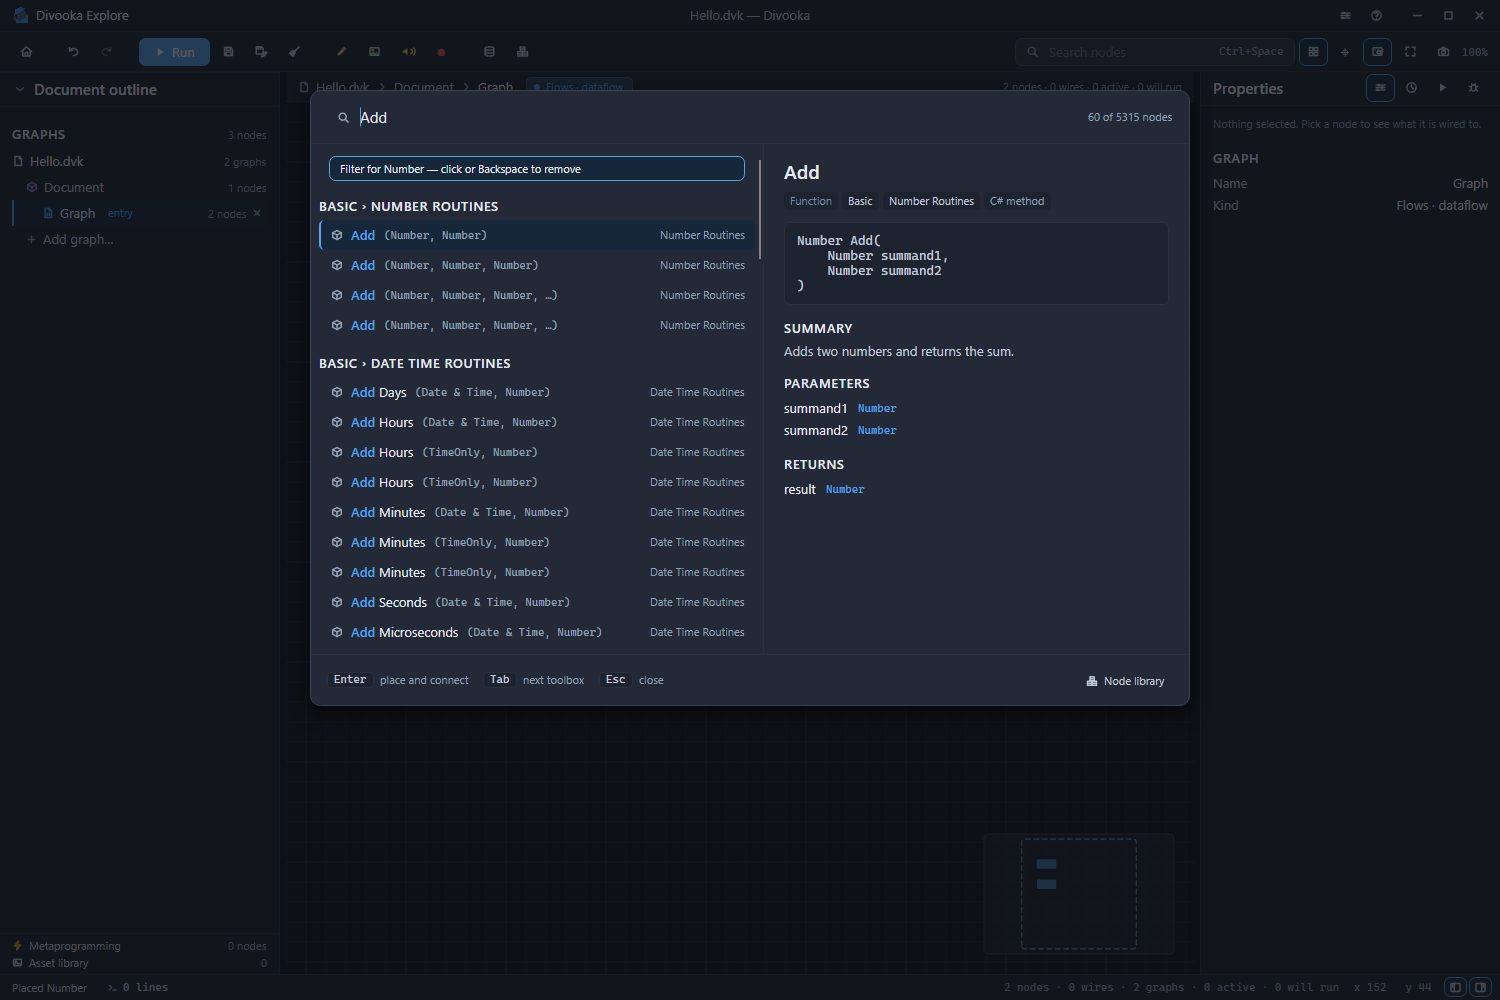The width and height of the screenshot is (1500, 1000).
Task: Click the Undo arrow in the toolbar
Action: [73, 52]
